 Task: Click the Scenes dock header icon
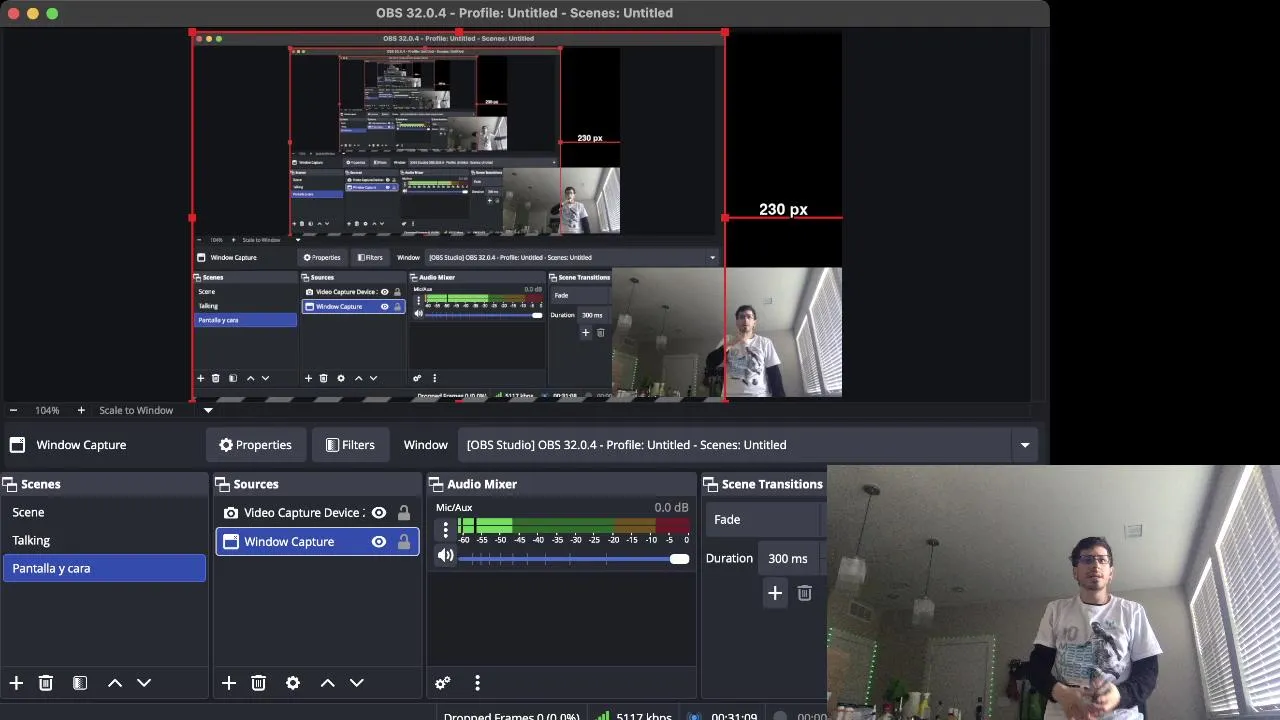10,484
